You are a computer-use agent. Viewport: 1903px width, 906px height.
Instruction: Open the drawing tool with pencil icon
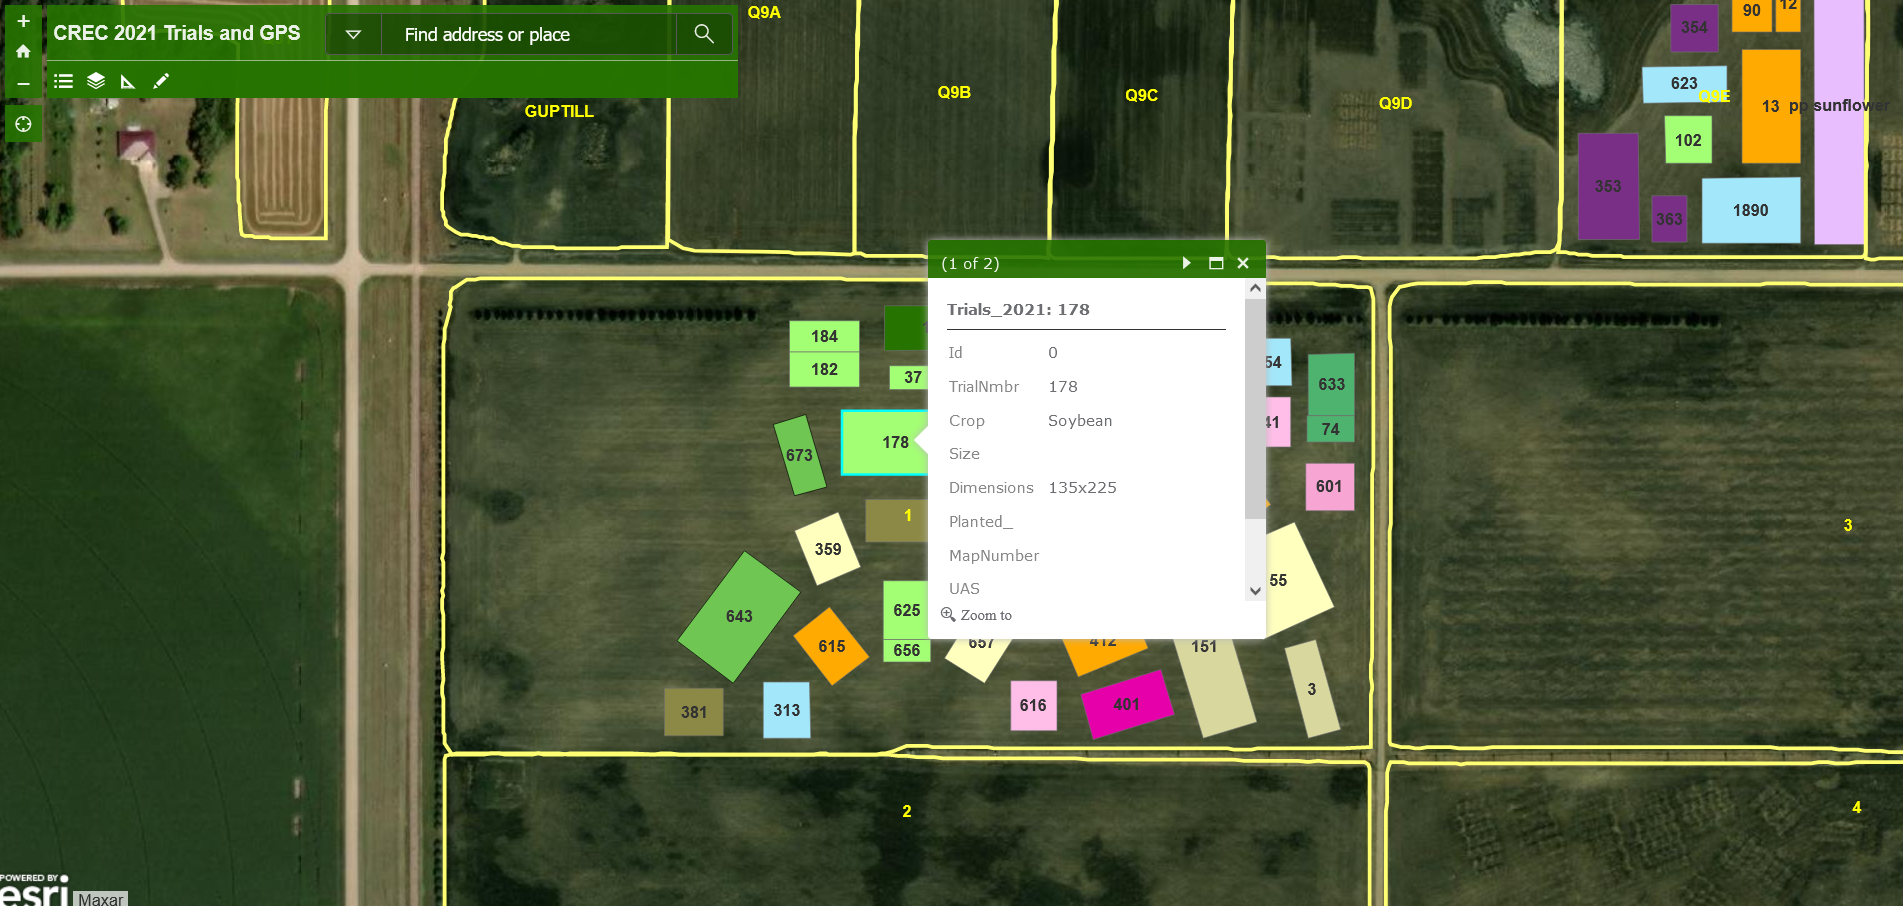coord(160,81)
